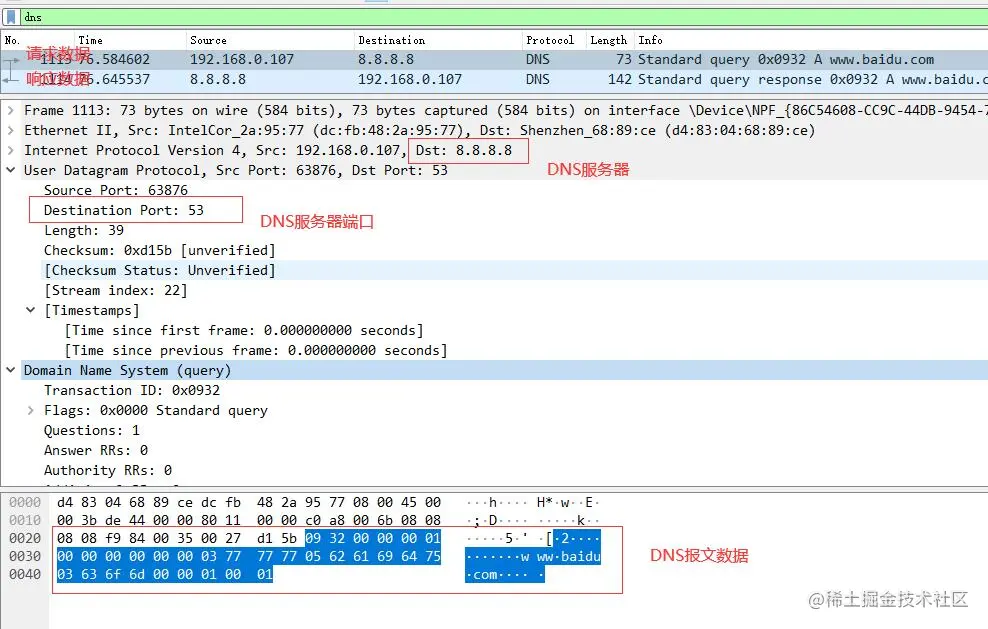Expand the Internet Protocol Version 4 node
Viewport: 988px width, 629px height.
[x=11, y=151]
